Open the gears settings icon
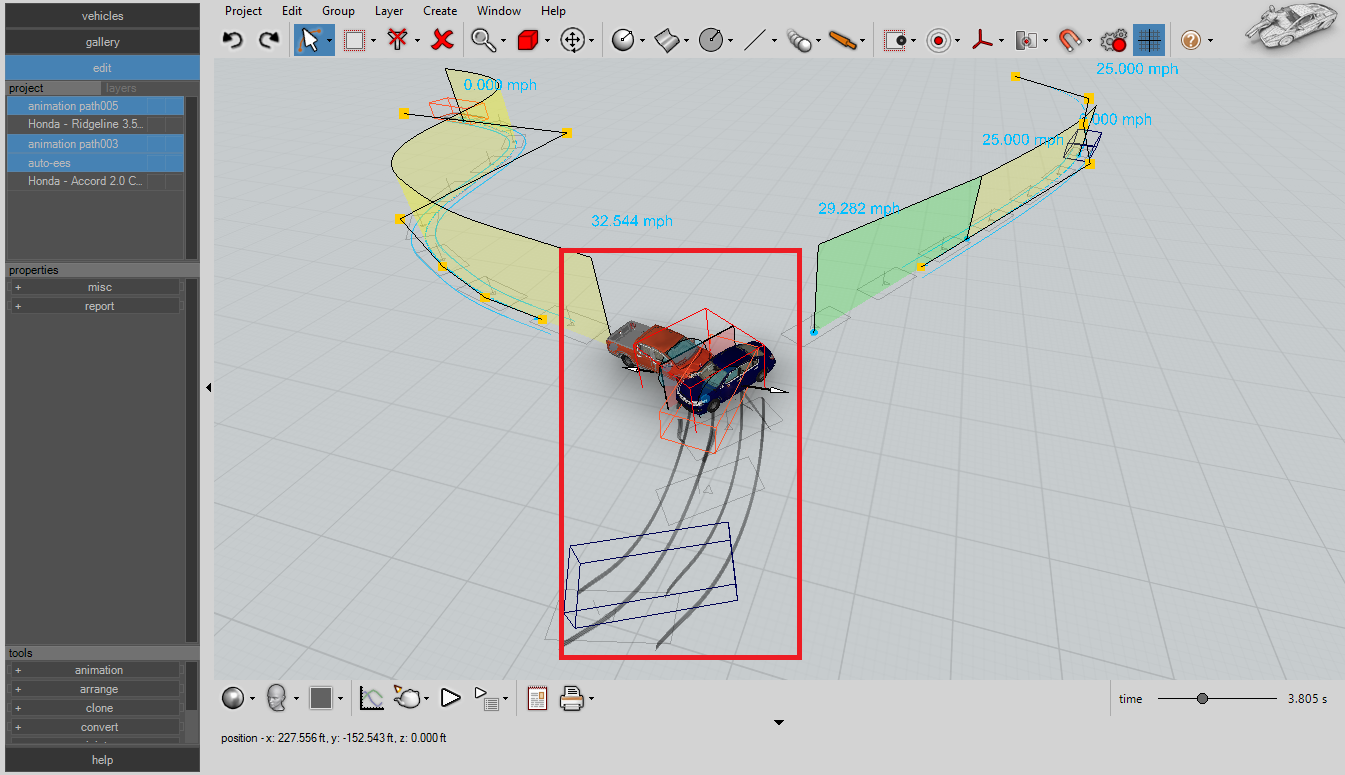The height and width of the screenshot is (775, 1345). point(1113,40)
